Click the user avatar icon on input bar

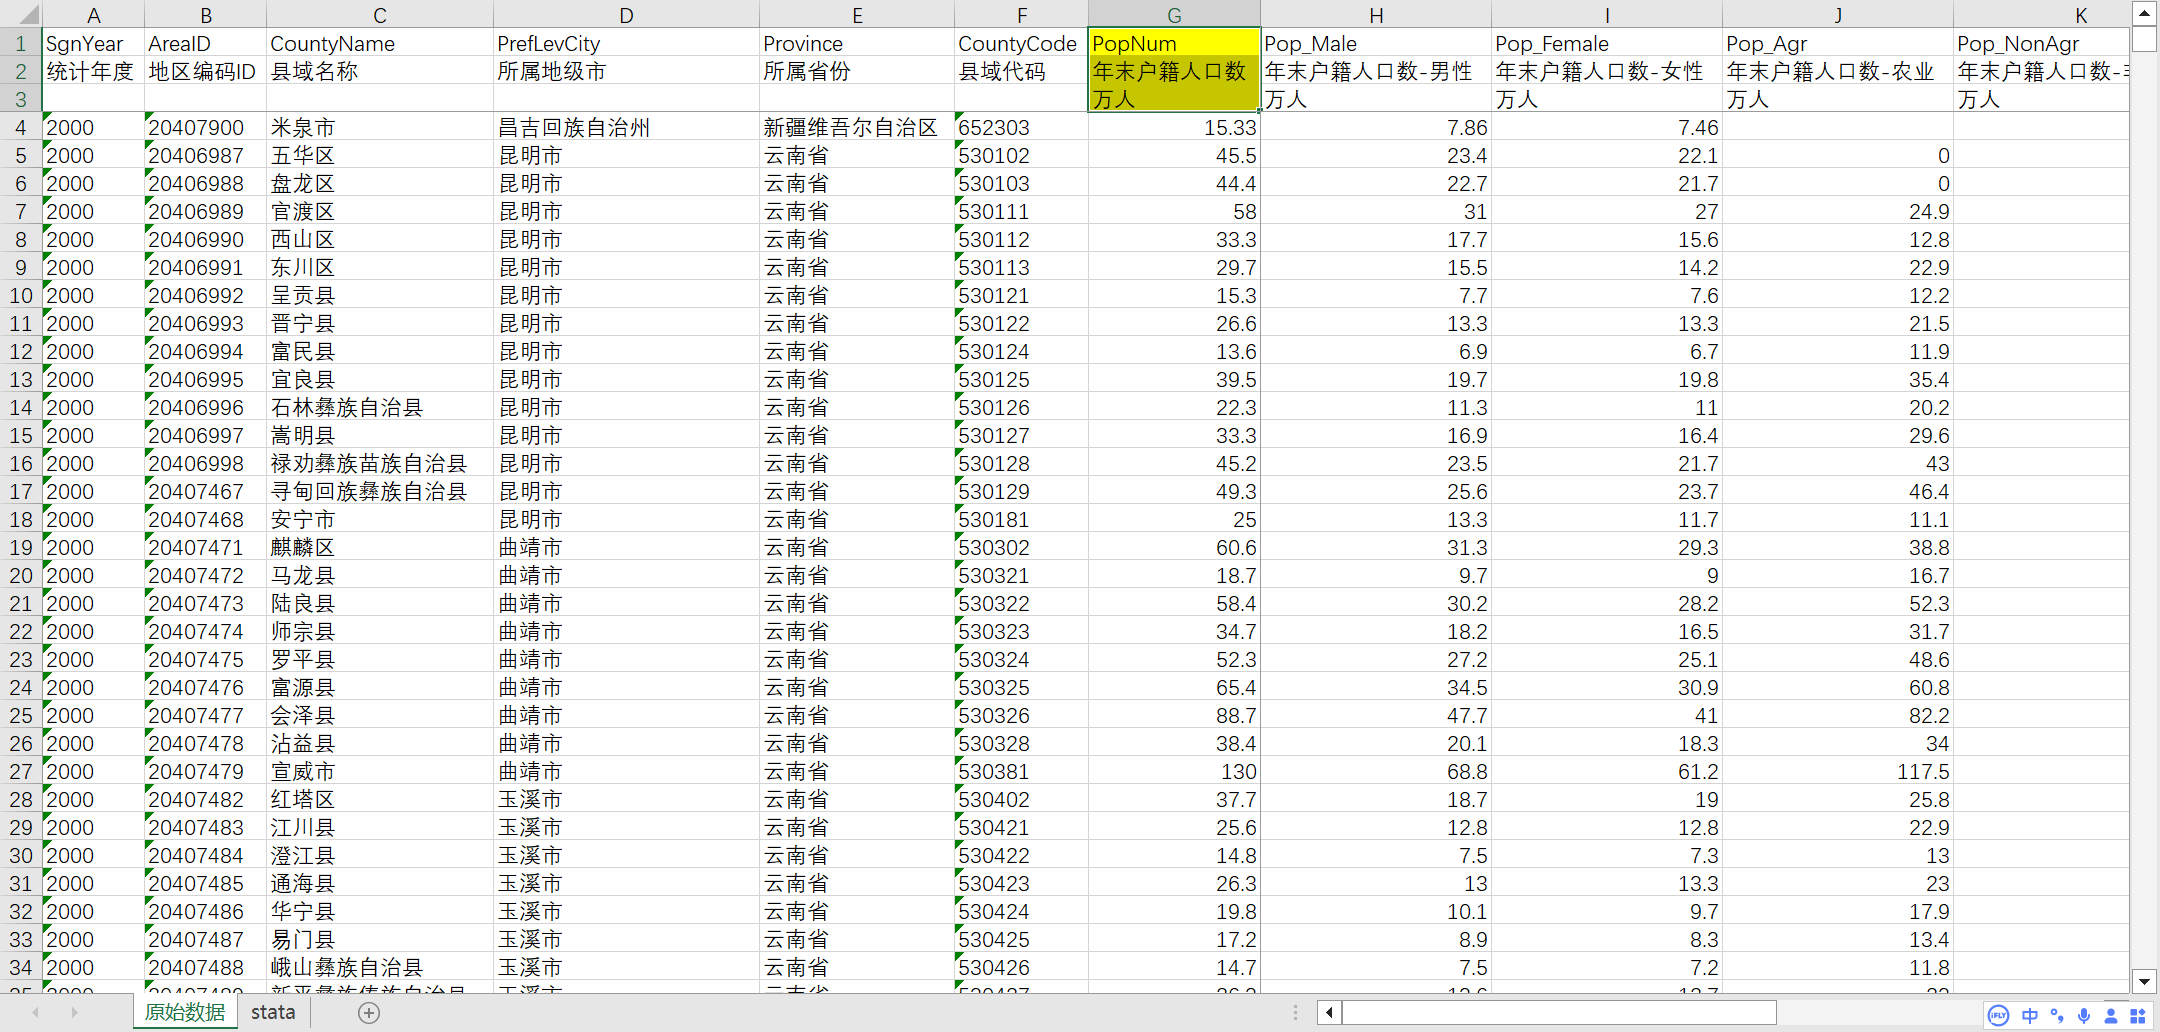[2112, 1016]
